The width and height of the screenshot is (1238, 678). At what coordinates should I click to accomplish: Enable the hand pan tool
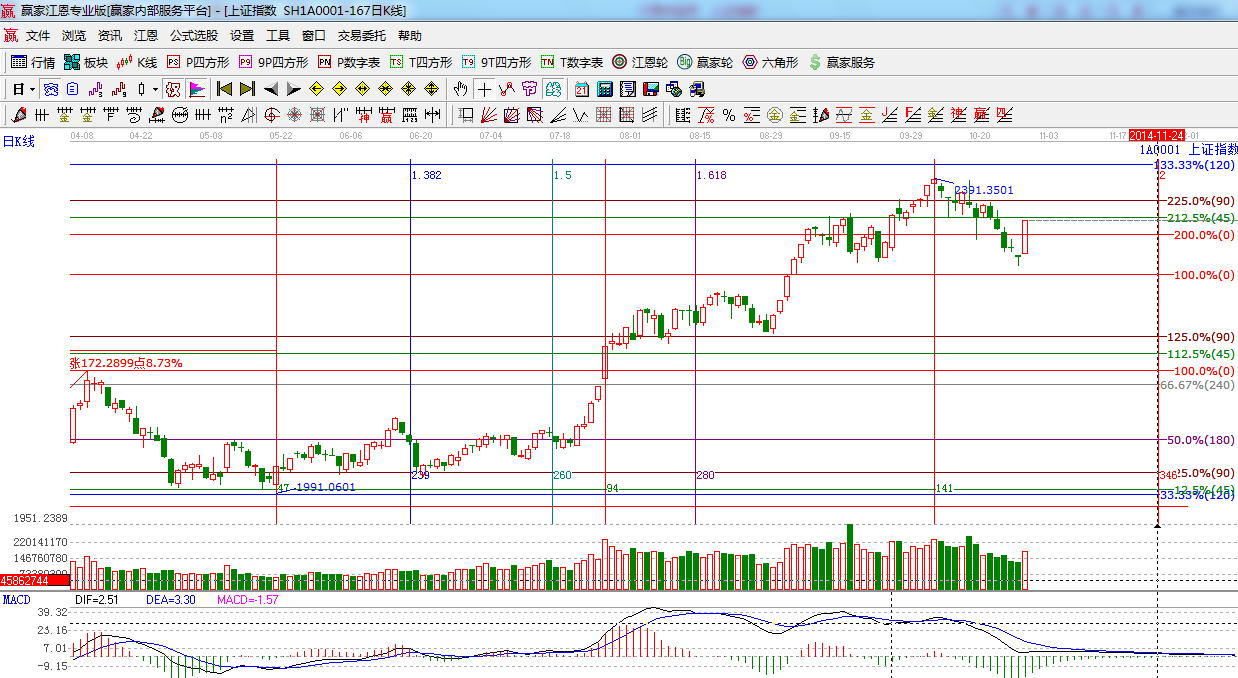coord(460,89)
